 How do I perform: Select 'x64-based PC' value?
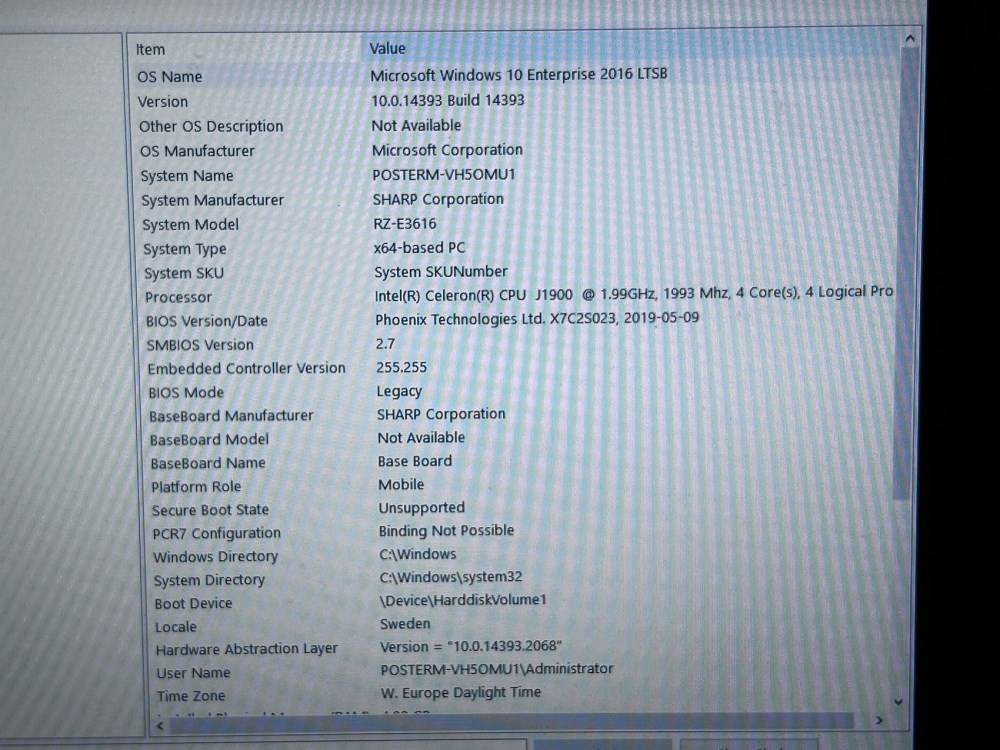click(420, 247)
